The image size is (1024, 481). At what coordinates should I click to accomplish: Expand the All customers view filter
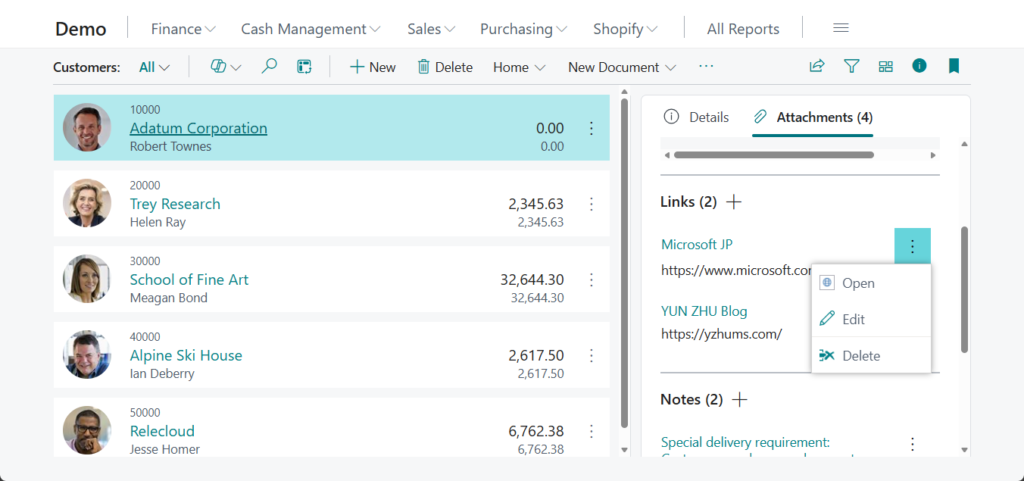pos(154,67)
